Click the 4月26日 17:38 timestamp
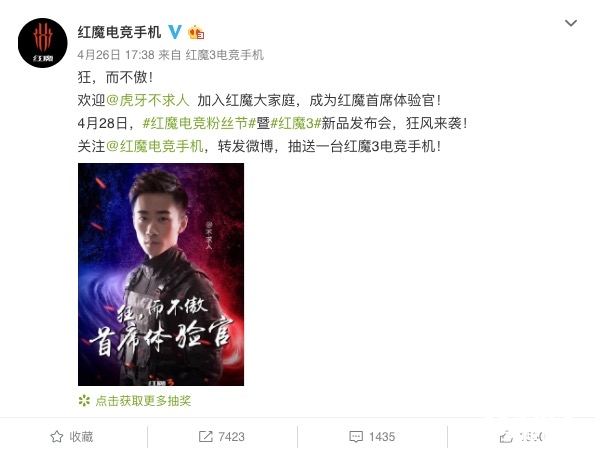Viewport: 595px width, 456px height. (x=116, y=55)
